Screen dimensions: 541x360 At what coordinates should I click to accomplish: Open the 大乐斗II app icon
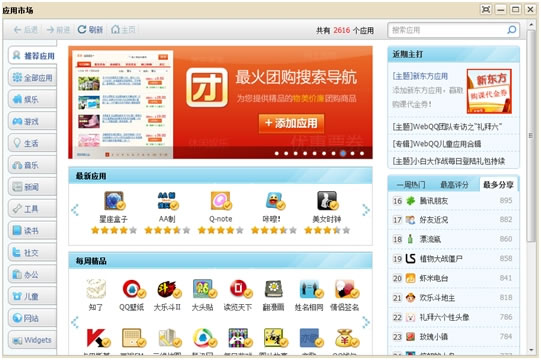(x=168, y=289)
